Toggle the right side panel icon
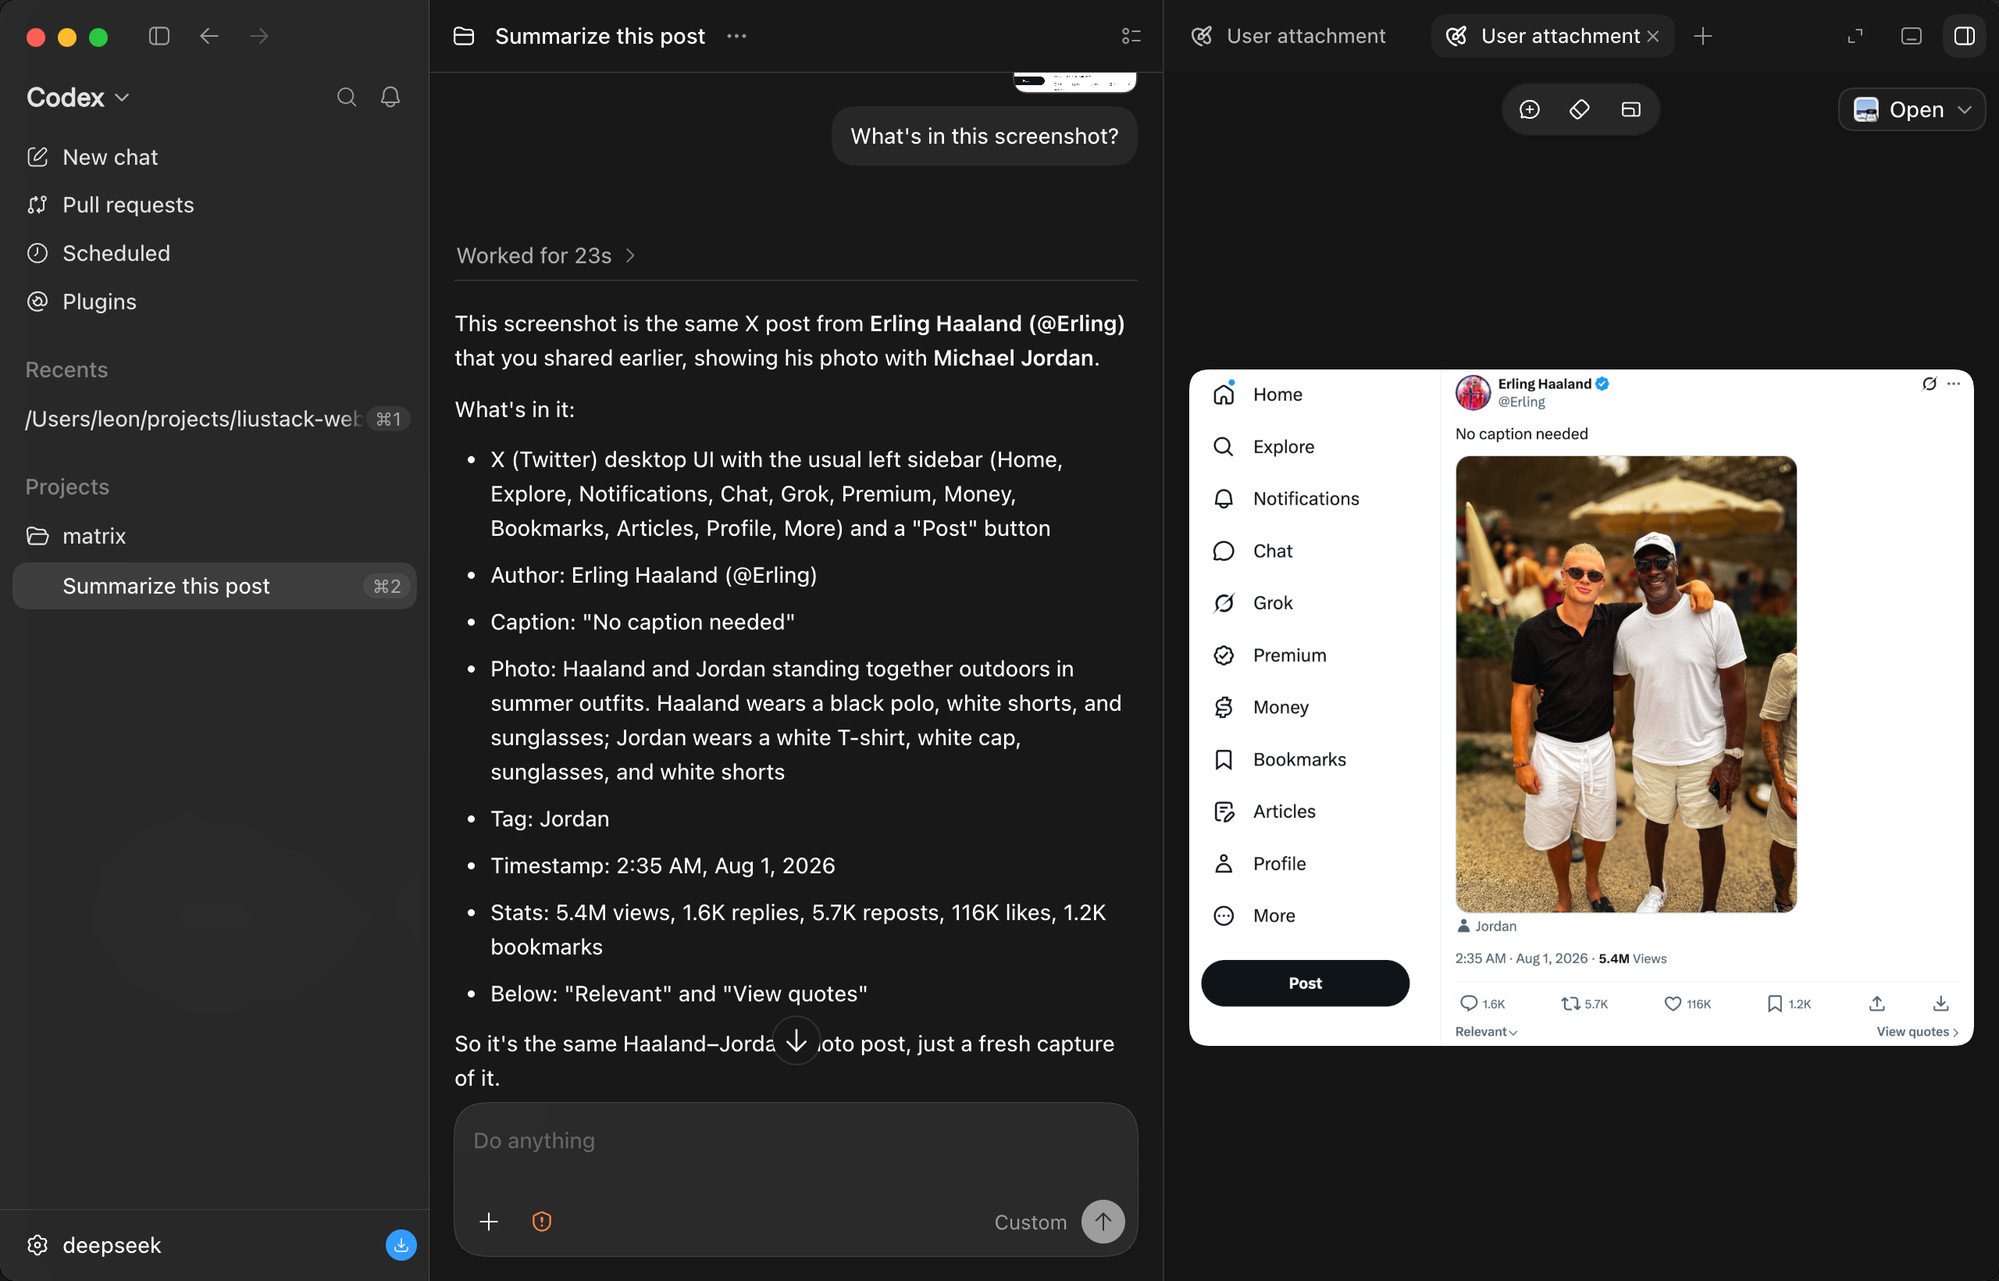The height and width of the screenshot is (1281, 1999). 1964,36
